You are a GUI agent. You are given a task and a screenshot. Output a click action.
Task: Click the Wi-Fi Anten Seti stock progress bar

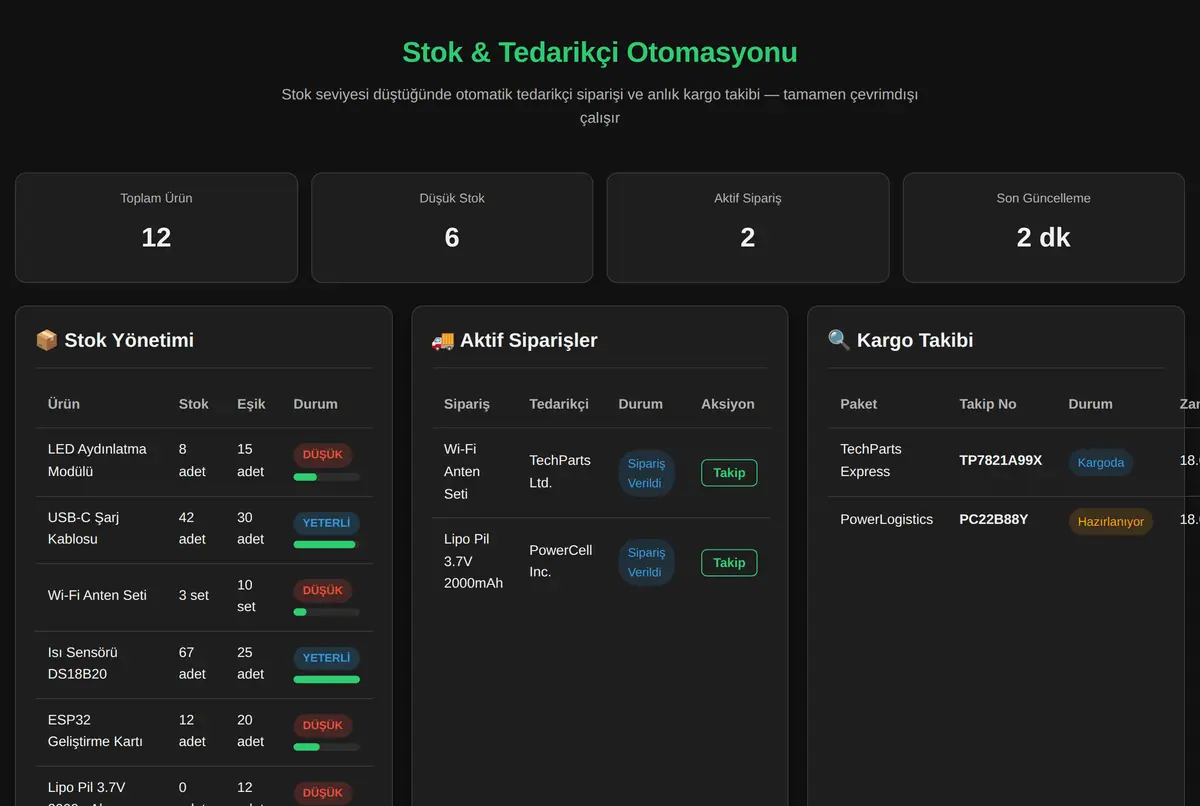326,612
